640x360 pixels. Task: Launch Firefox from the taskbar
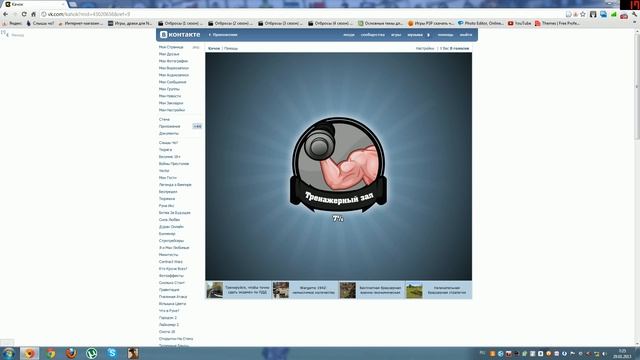coord(71,353)
